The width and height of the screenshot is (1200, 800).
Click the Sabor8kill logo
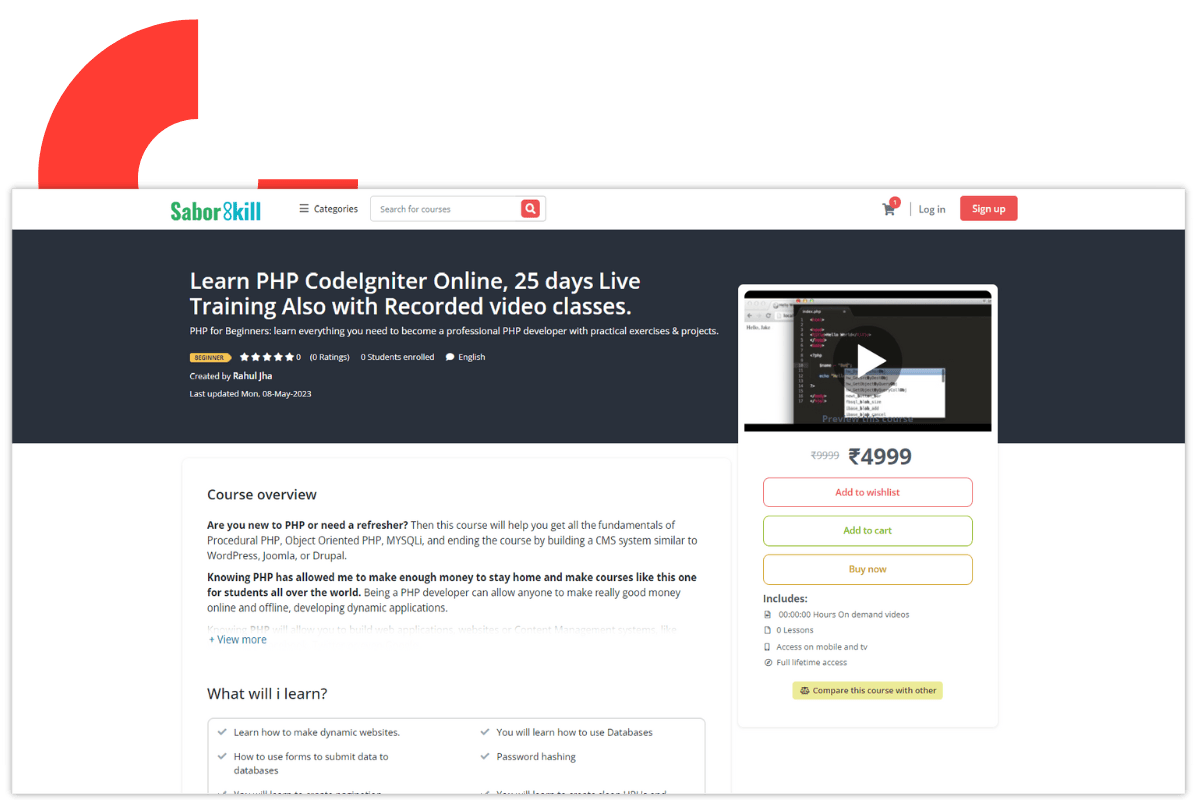215,210
